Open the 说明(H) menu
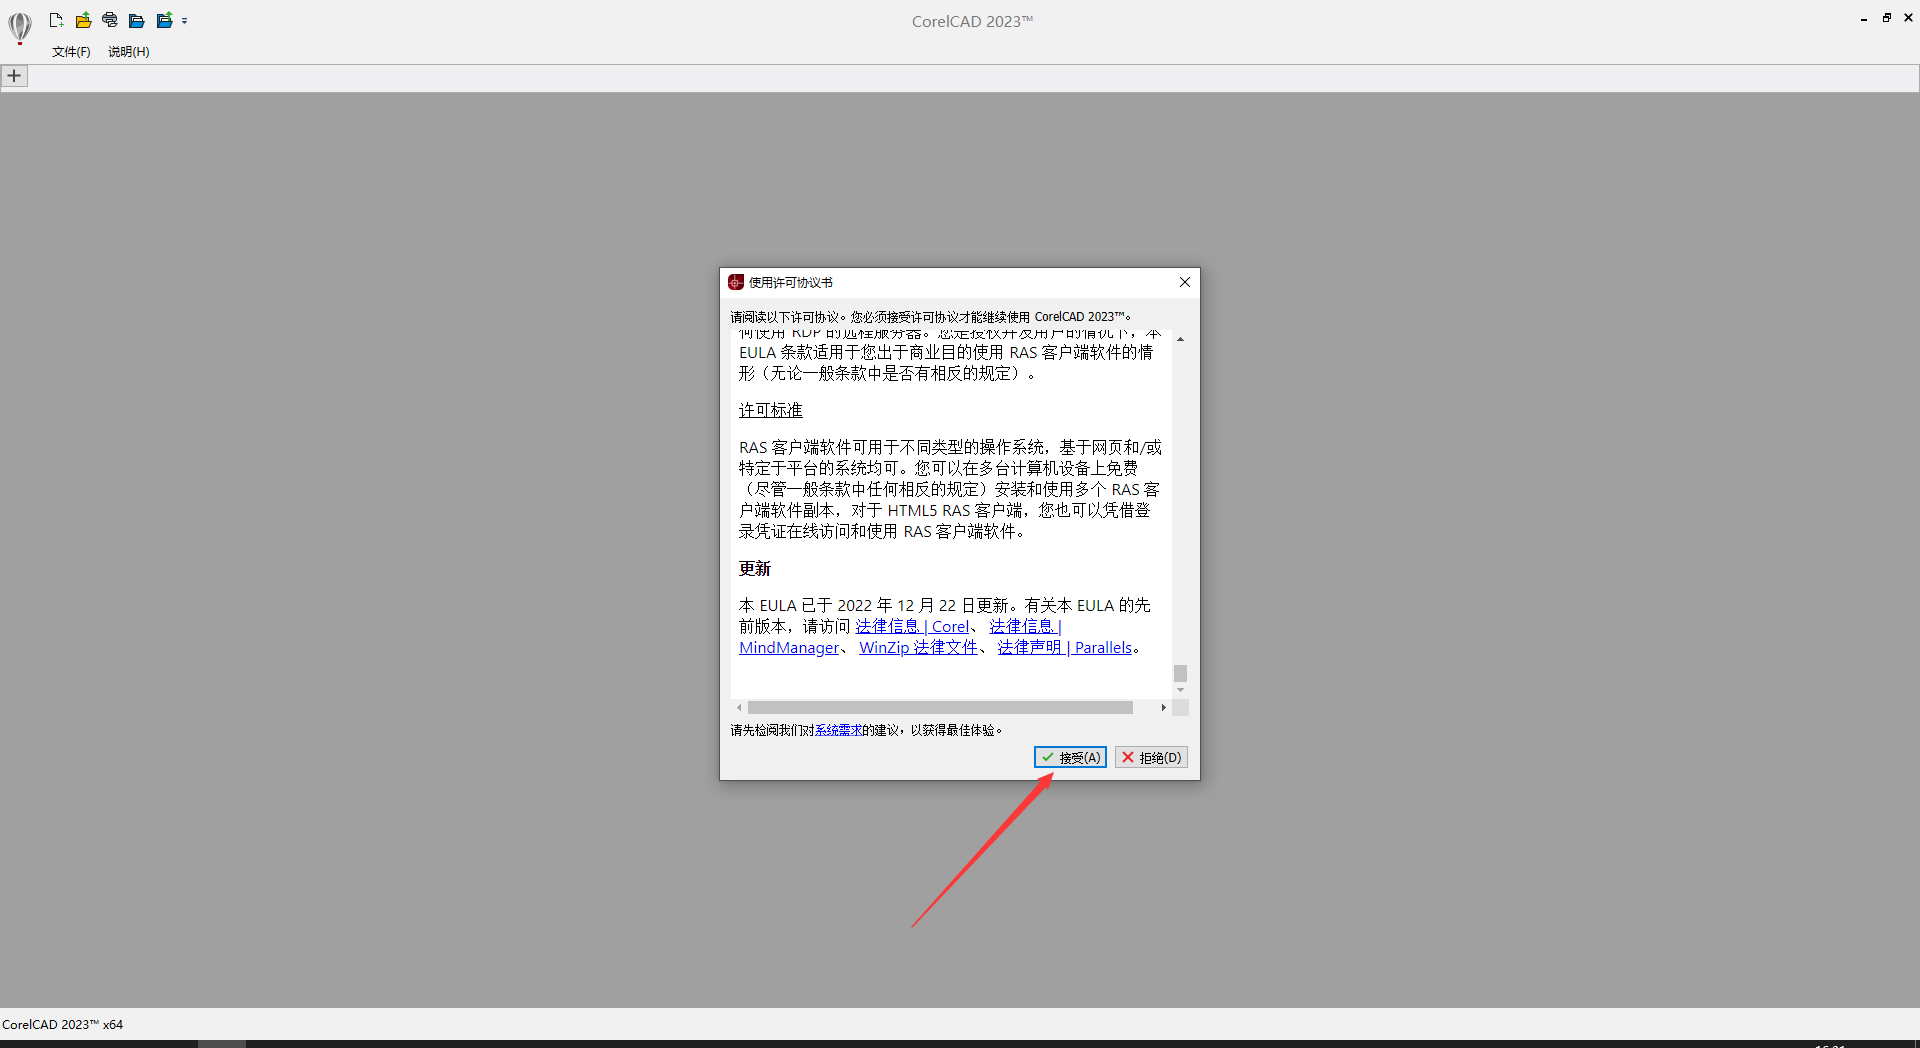 pyautogui.click(x=129, y=52)
